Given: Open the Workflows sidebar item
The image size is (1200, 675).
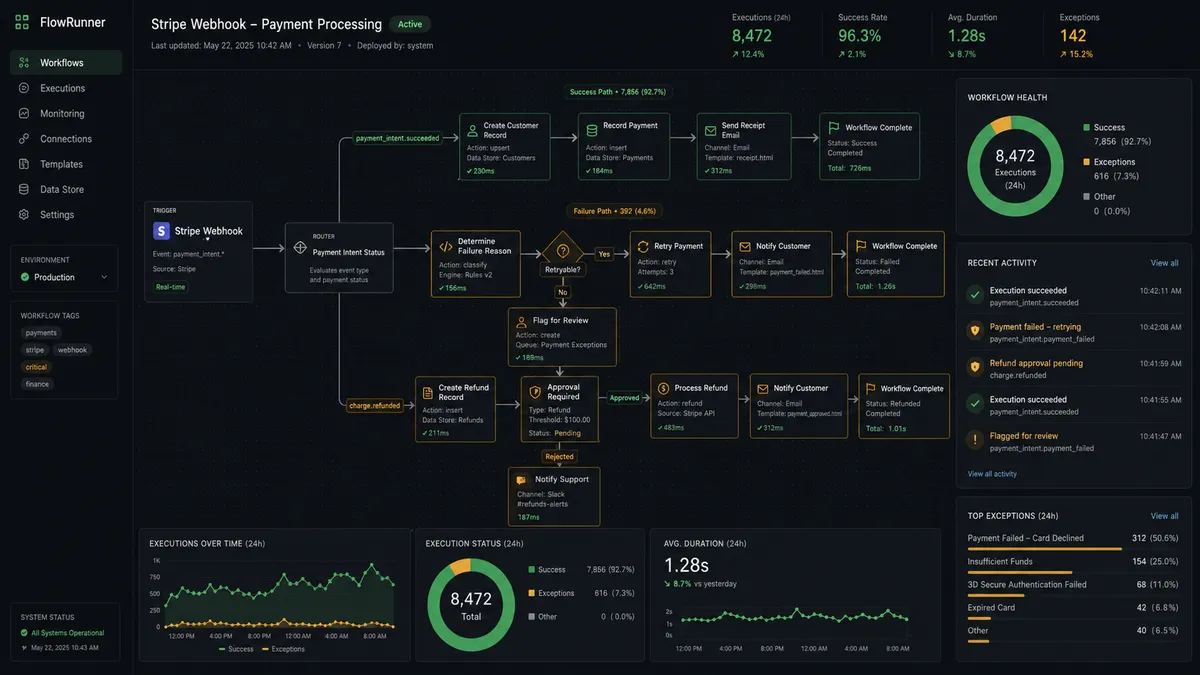Looking at the screenshot, I should tap(66, 63).
